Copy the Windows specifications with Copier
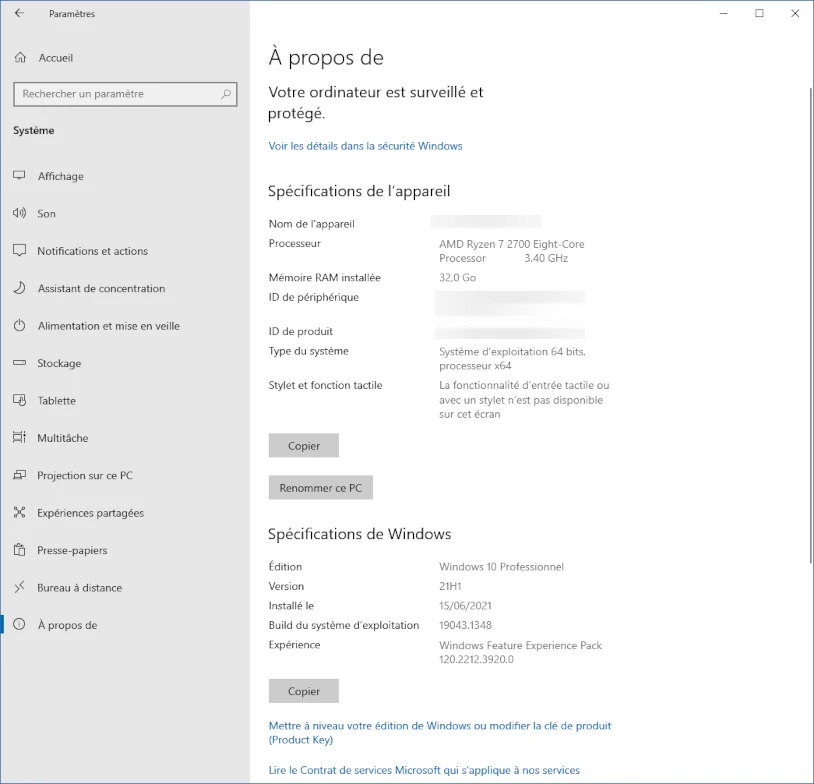 [x=303, y=690]
